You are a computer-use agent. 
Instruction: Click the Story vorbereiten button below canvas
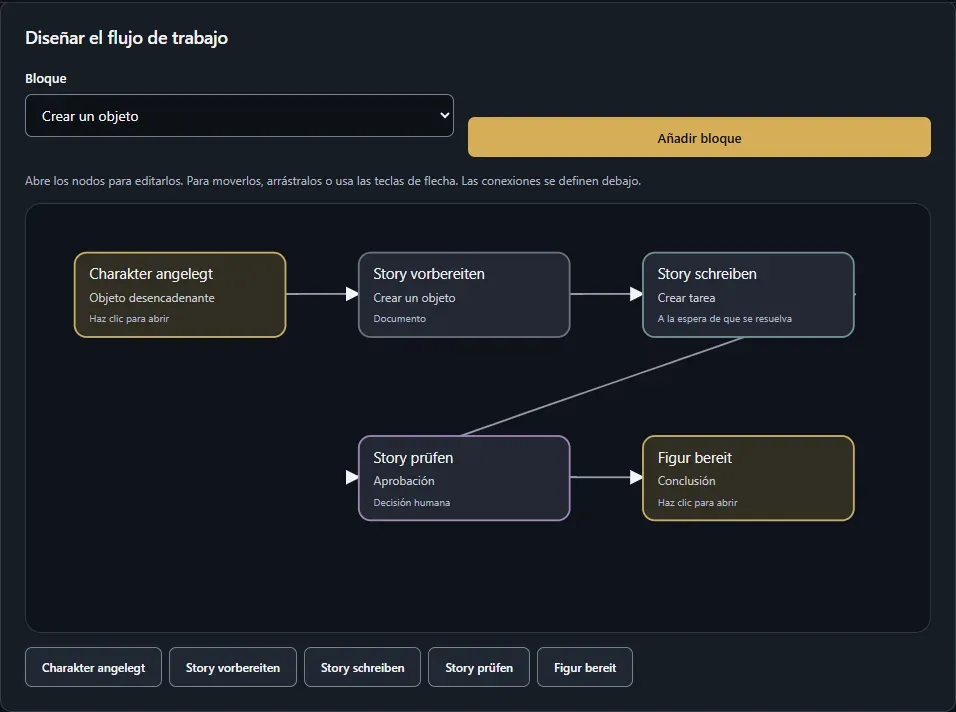(x=233, y=667)
